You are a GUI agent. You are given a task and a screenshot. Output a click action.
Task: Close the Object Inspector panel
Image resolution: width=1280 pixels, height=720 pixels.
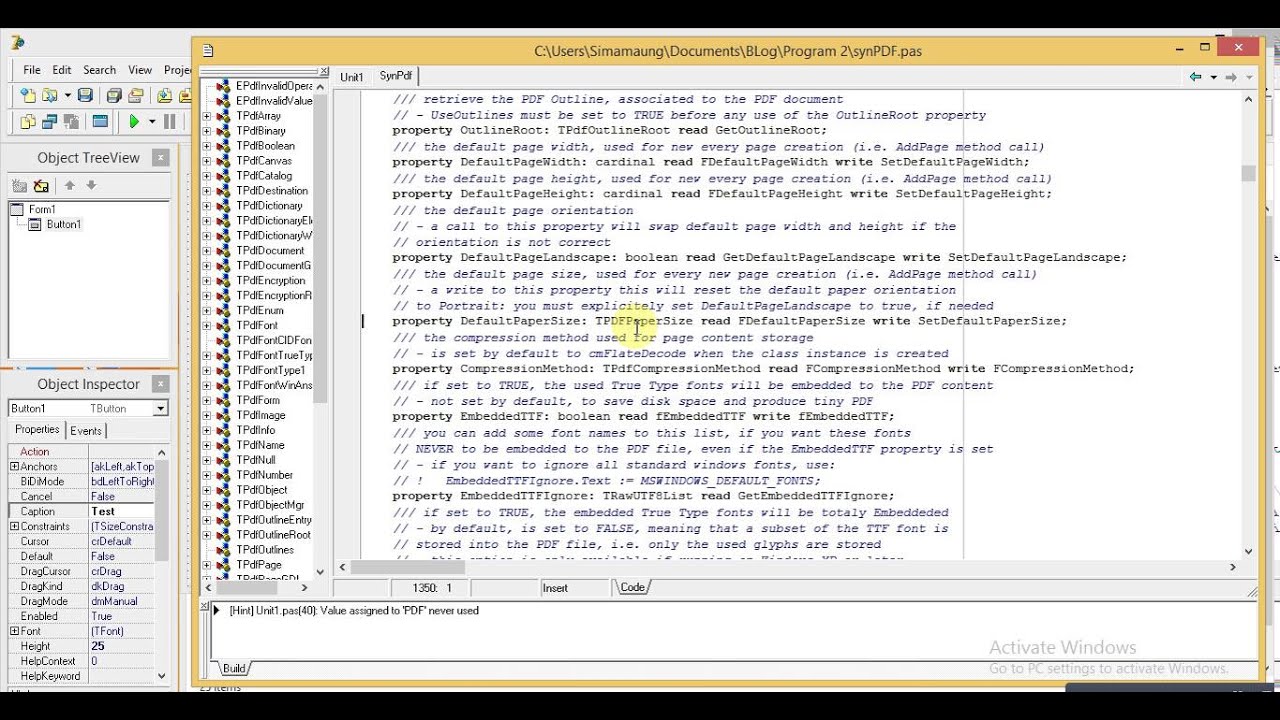pyautogui.click(x=160, y=384)
